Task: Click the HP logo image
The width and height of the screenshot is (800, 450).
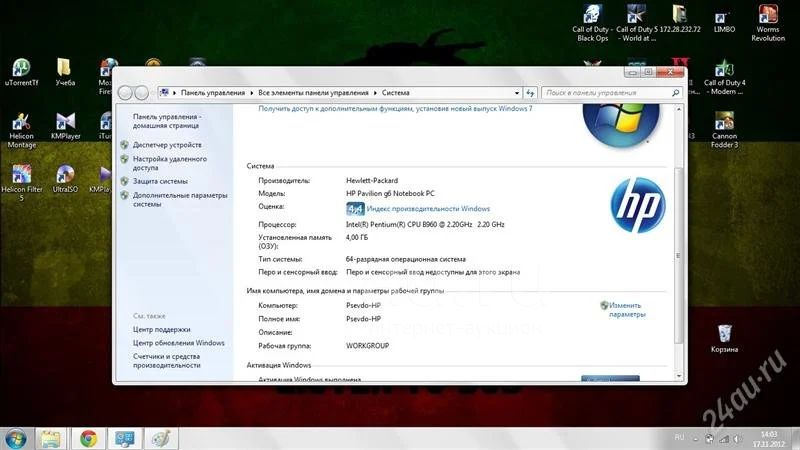Action: 638,205
